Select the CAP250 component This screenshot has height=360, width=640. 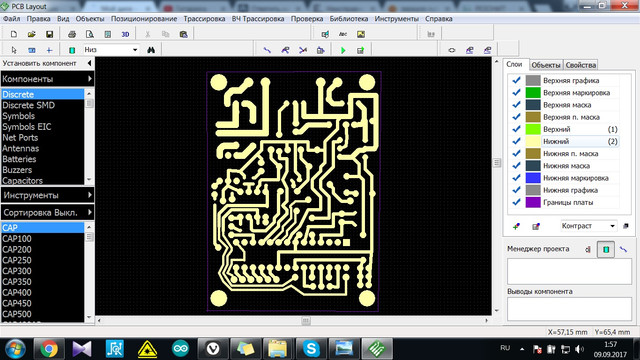click(42, 260)
